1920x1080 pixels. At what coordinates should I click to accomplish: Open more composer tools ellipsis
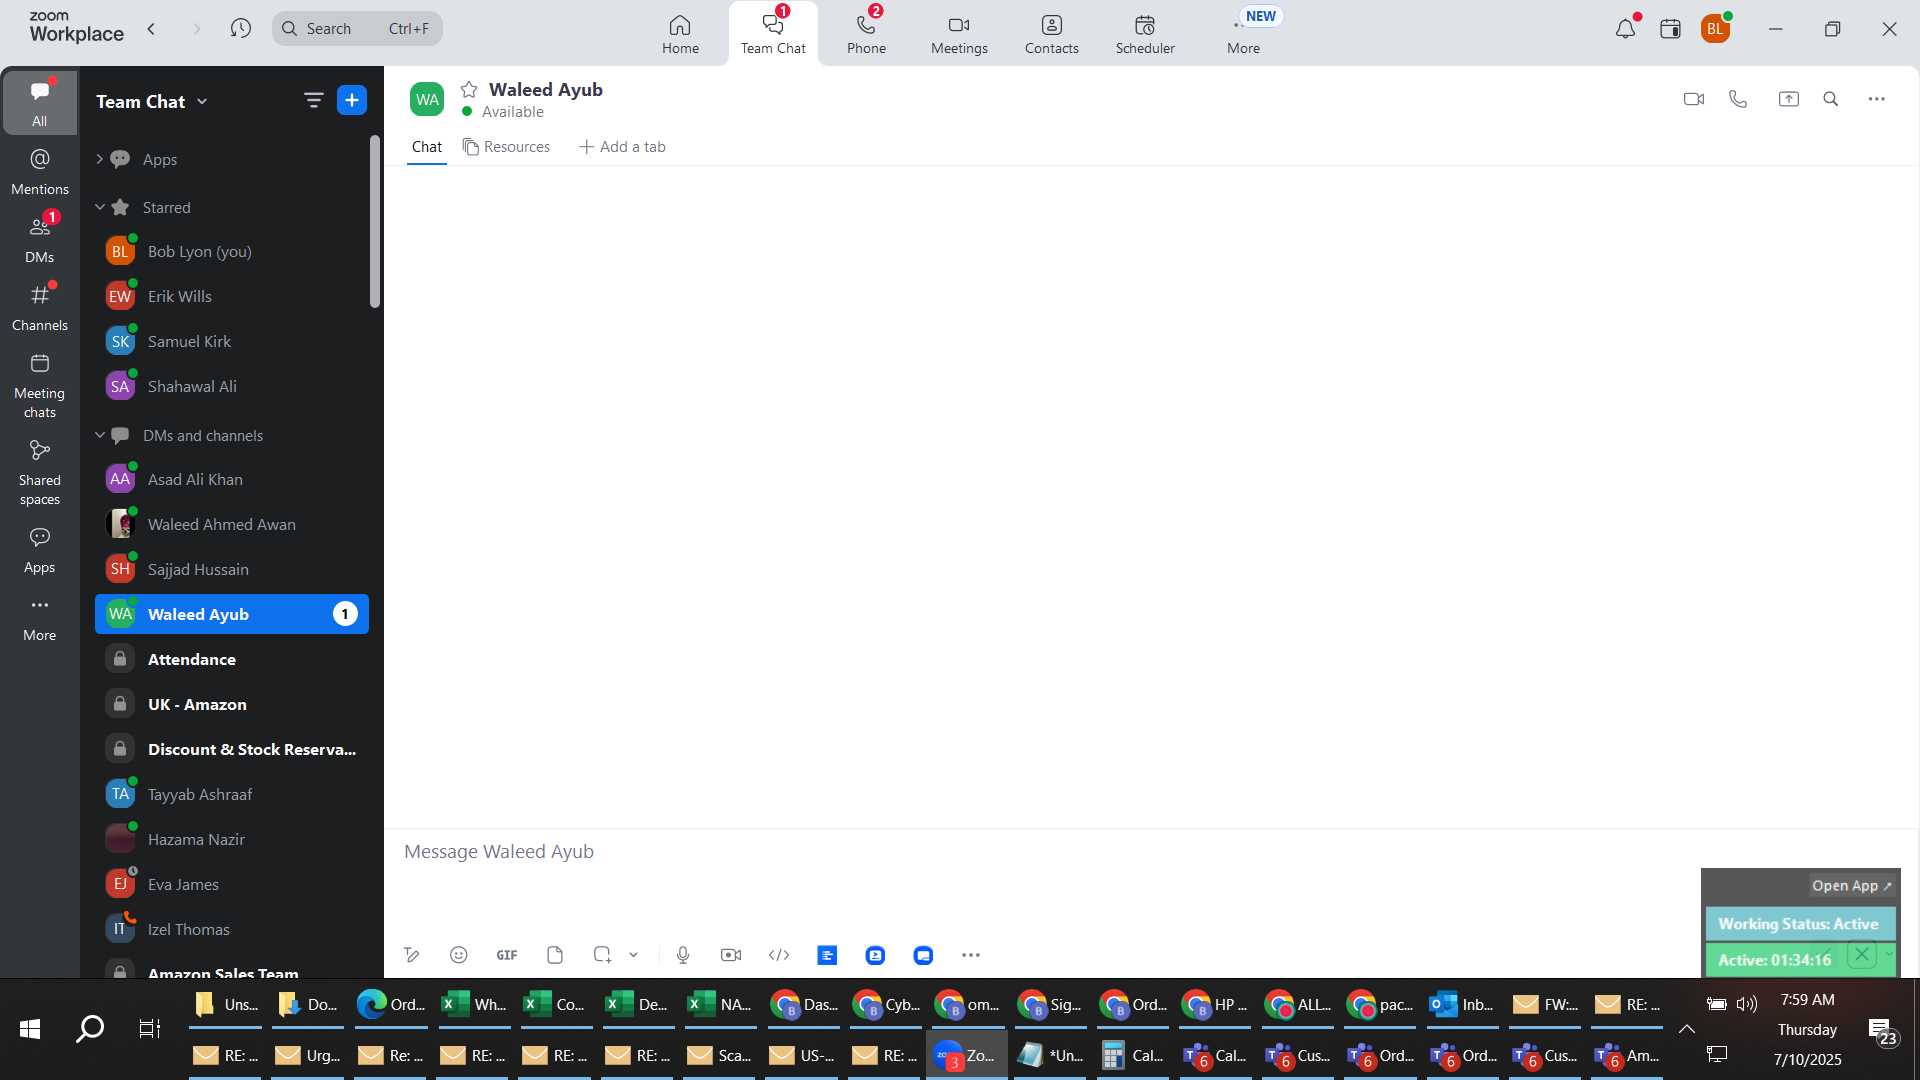[971, 955]
